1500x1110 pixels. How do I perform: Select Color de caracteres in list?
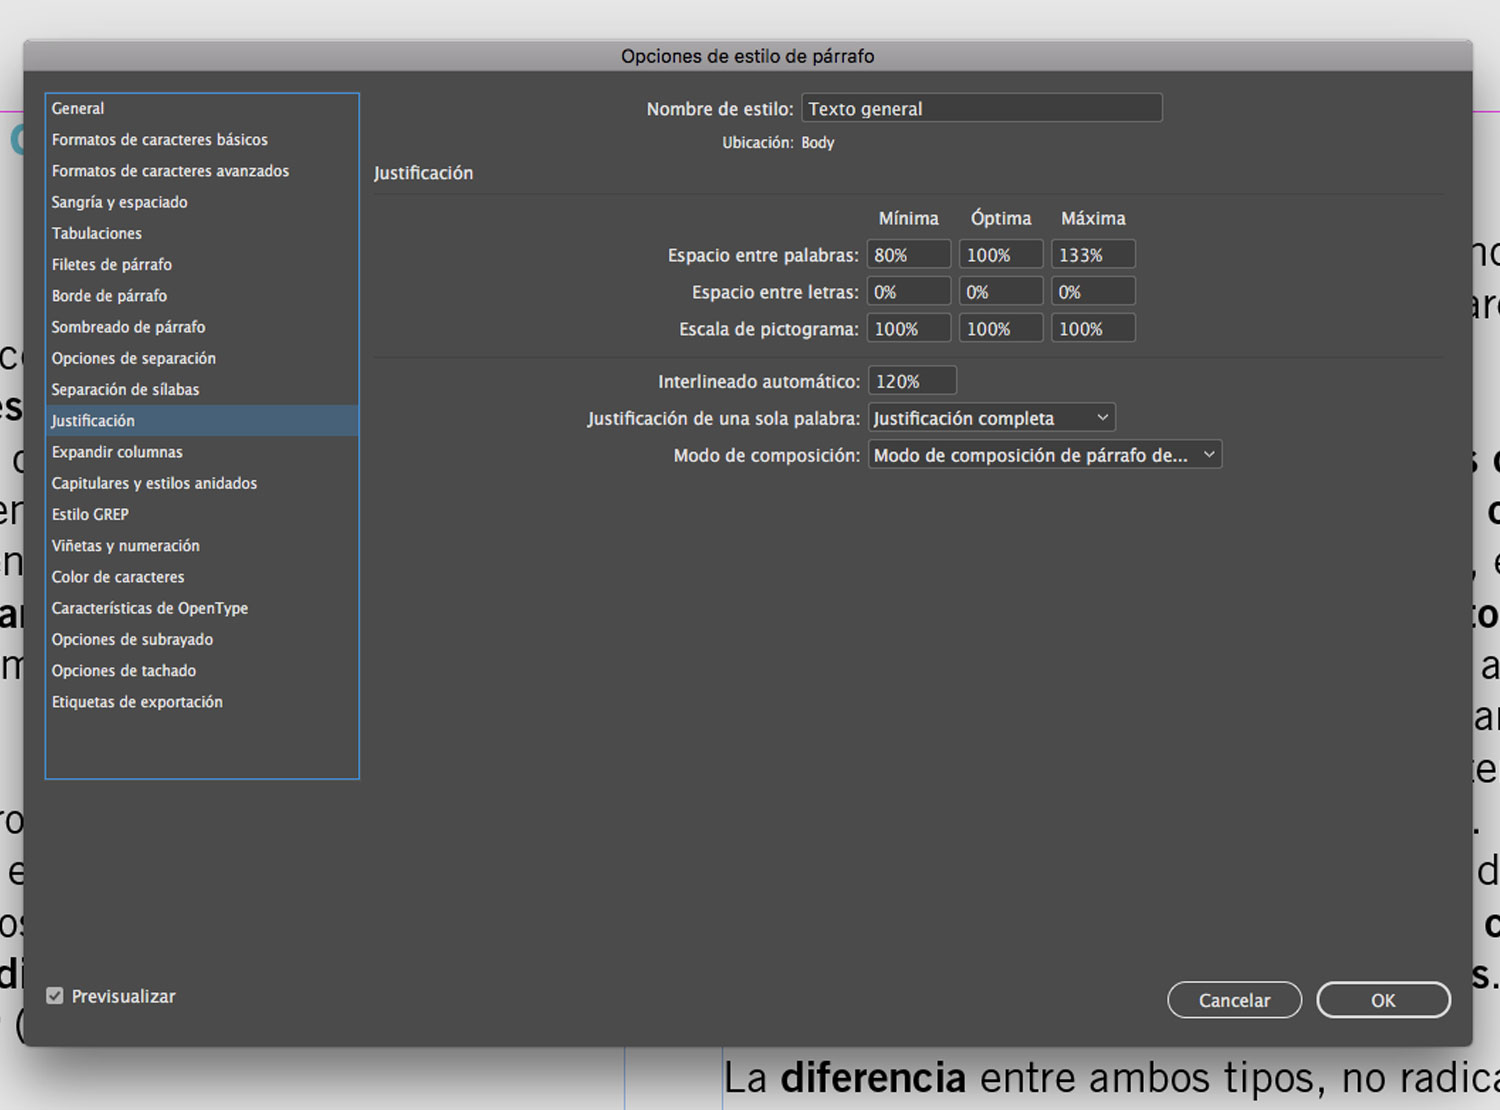tap(118, 577)
